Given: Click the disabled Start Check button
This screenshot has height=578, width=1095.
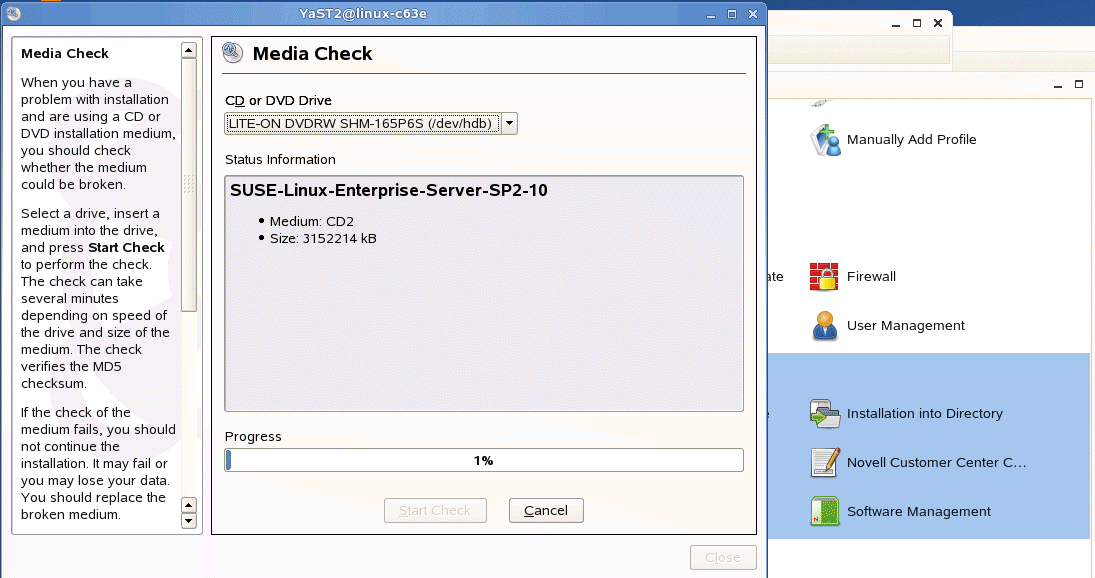Looking at the screenshot, I should click(x=435, y=510).
